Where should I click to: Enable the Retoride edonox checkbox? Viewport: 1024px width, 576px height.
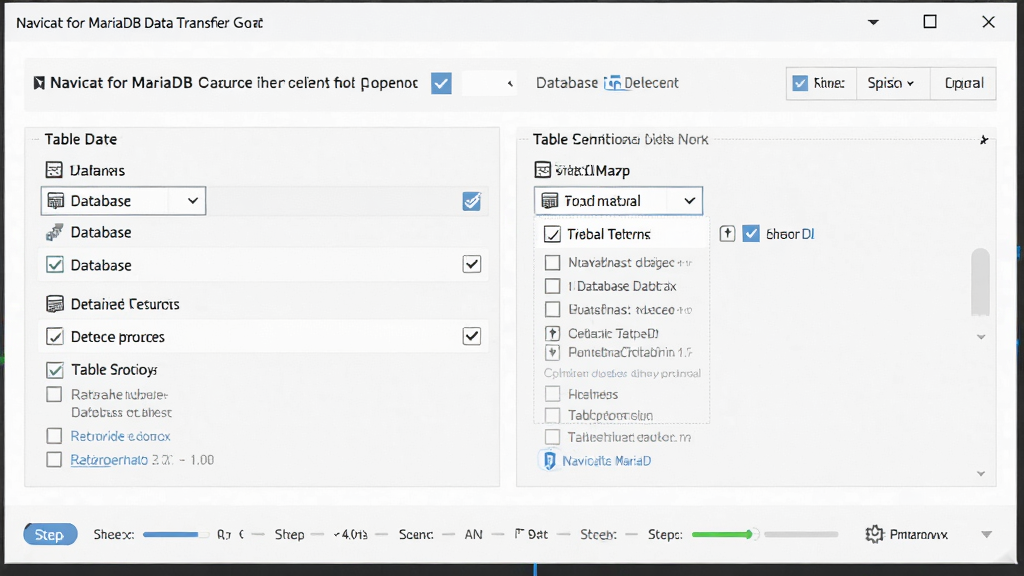coord(54,436)
